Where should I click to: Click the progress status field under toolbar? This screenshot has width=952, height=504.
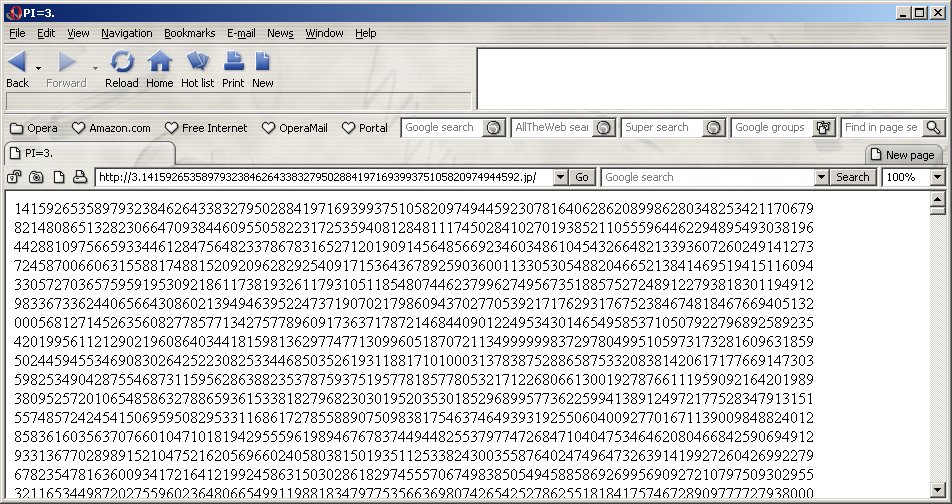click(x=239, y=101)
